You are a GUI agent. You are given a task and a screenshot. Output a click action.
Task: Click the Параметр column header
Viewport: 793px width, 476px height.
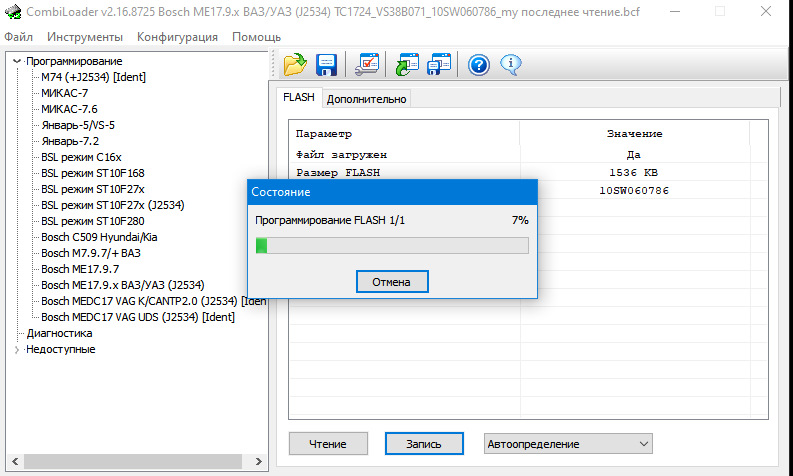pyautogui.click(x=324, y=134)
